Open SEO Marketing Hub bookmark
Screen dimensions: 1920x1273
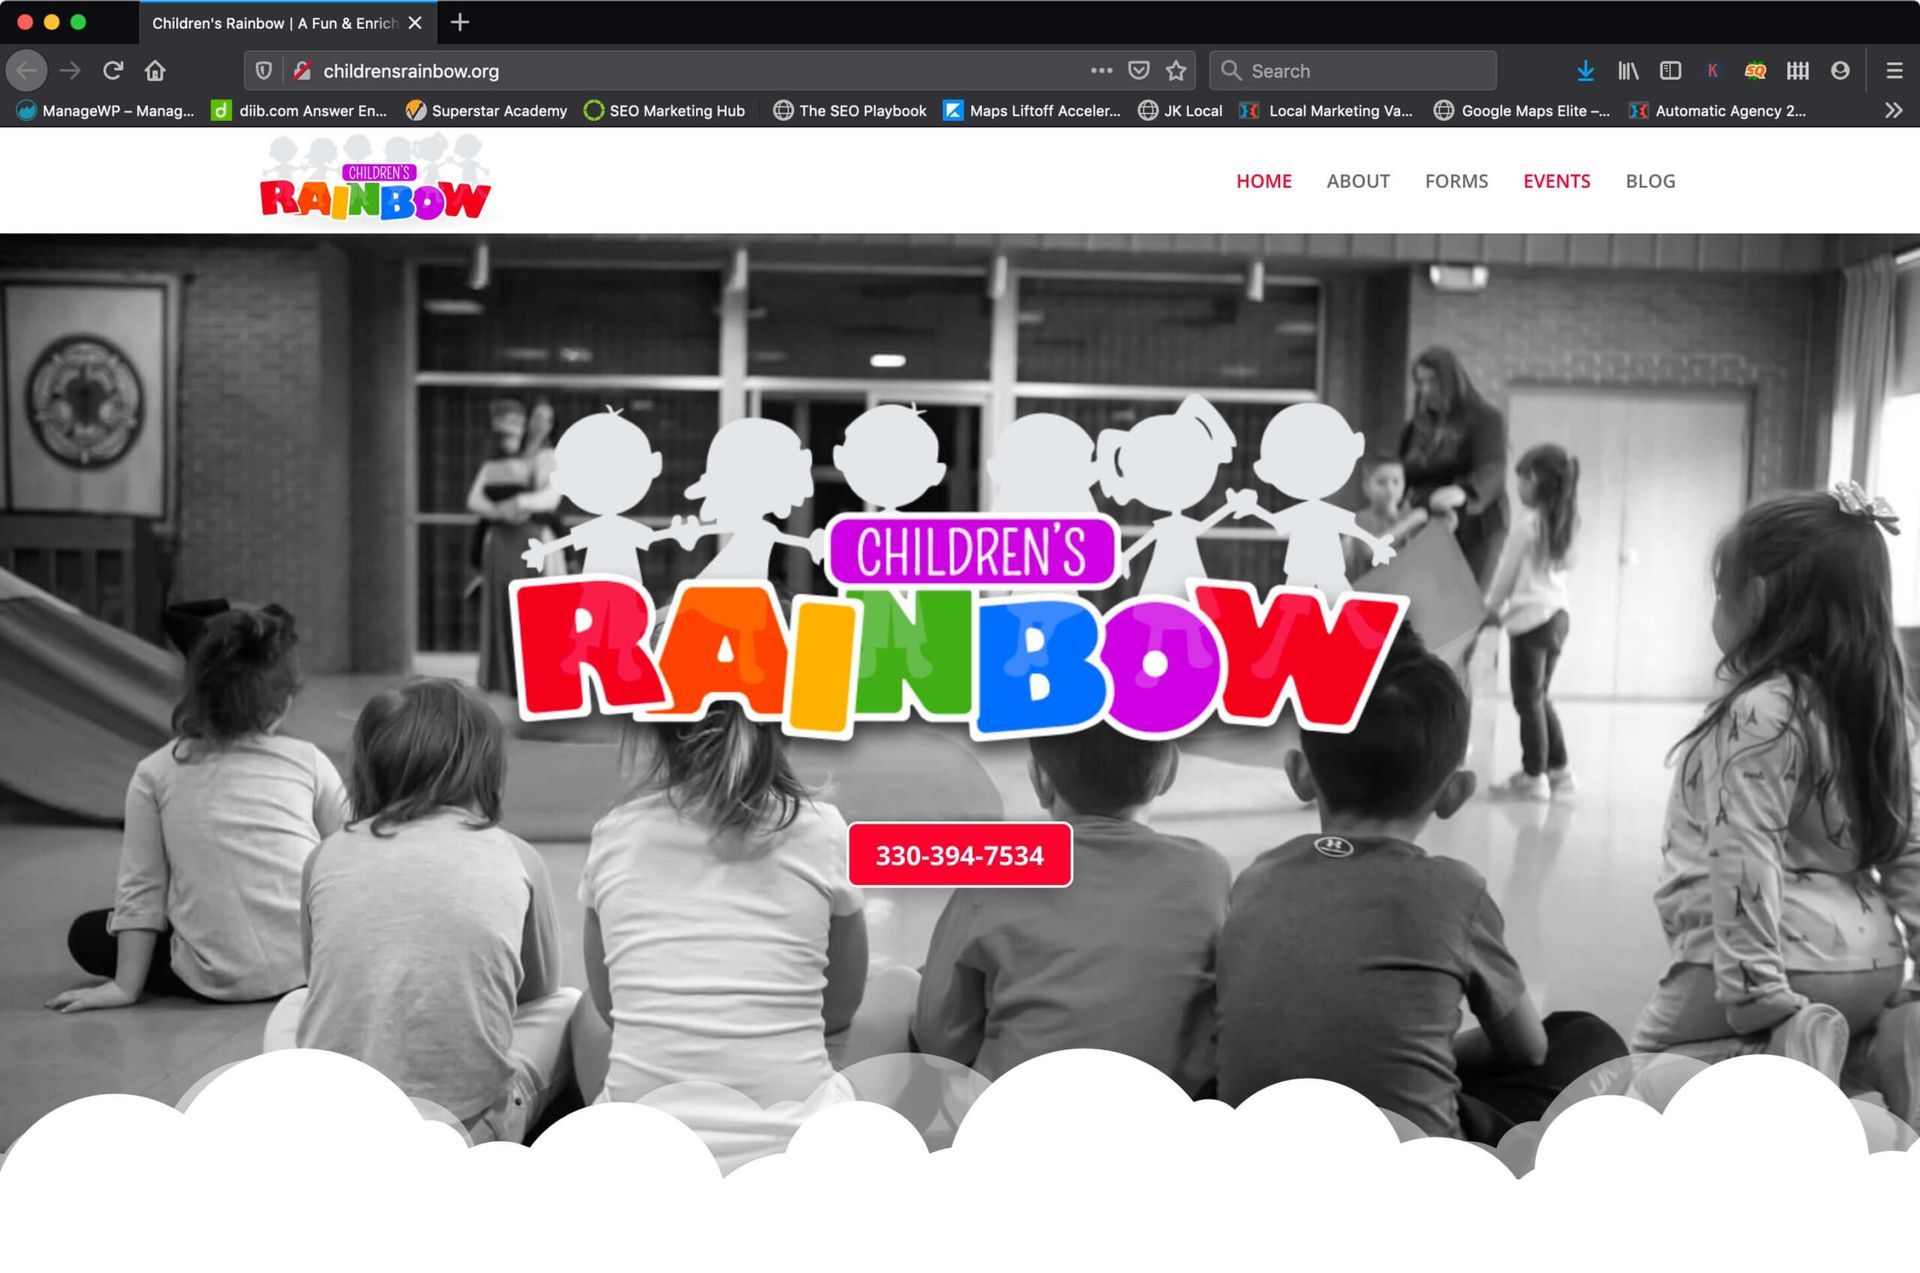[x=664, y=111]
